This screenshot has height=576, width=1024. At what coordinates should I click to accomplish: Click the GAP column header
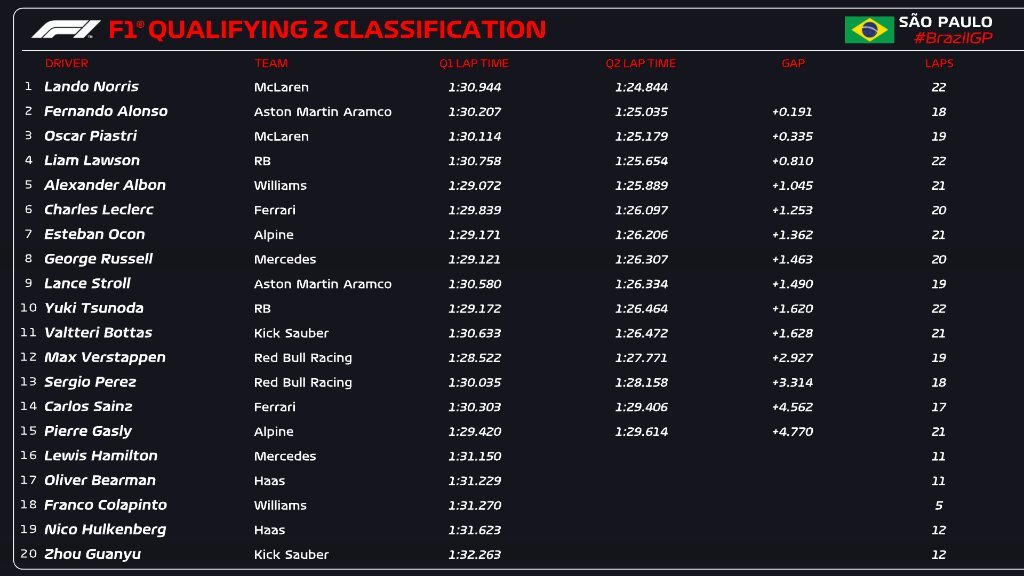pyautogui.click(x=793, y=63)
